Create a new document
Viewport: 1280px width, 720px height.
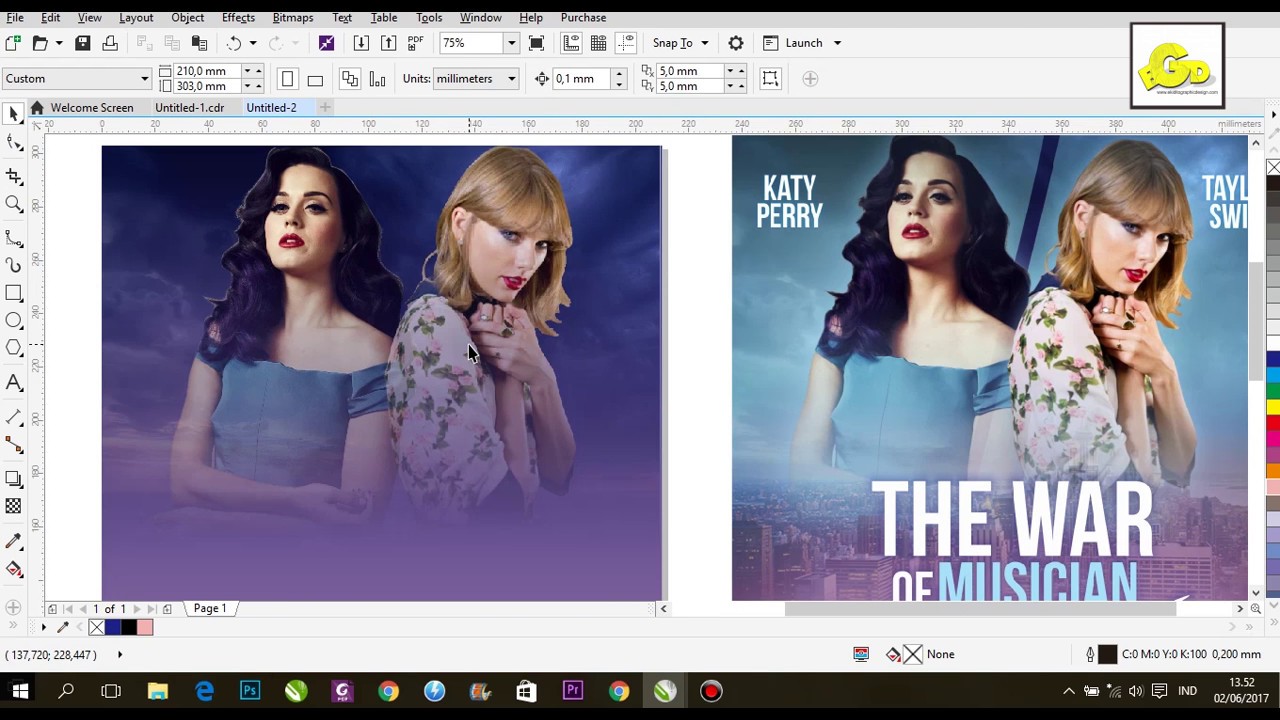(13, 43)
